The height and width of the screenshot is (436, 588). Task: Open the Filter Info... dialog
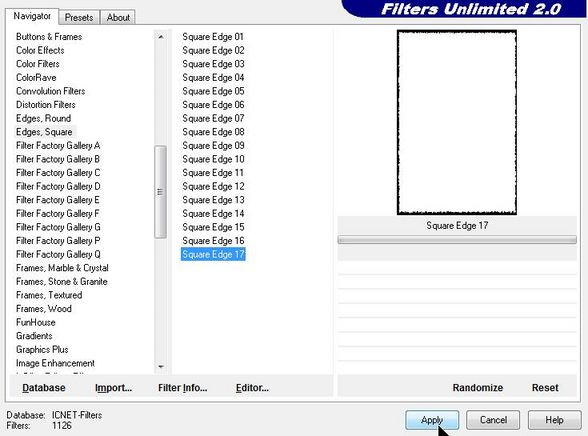pos(183,388)
